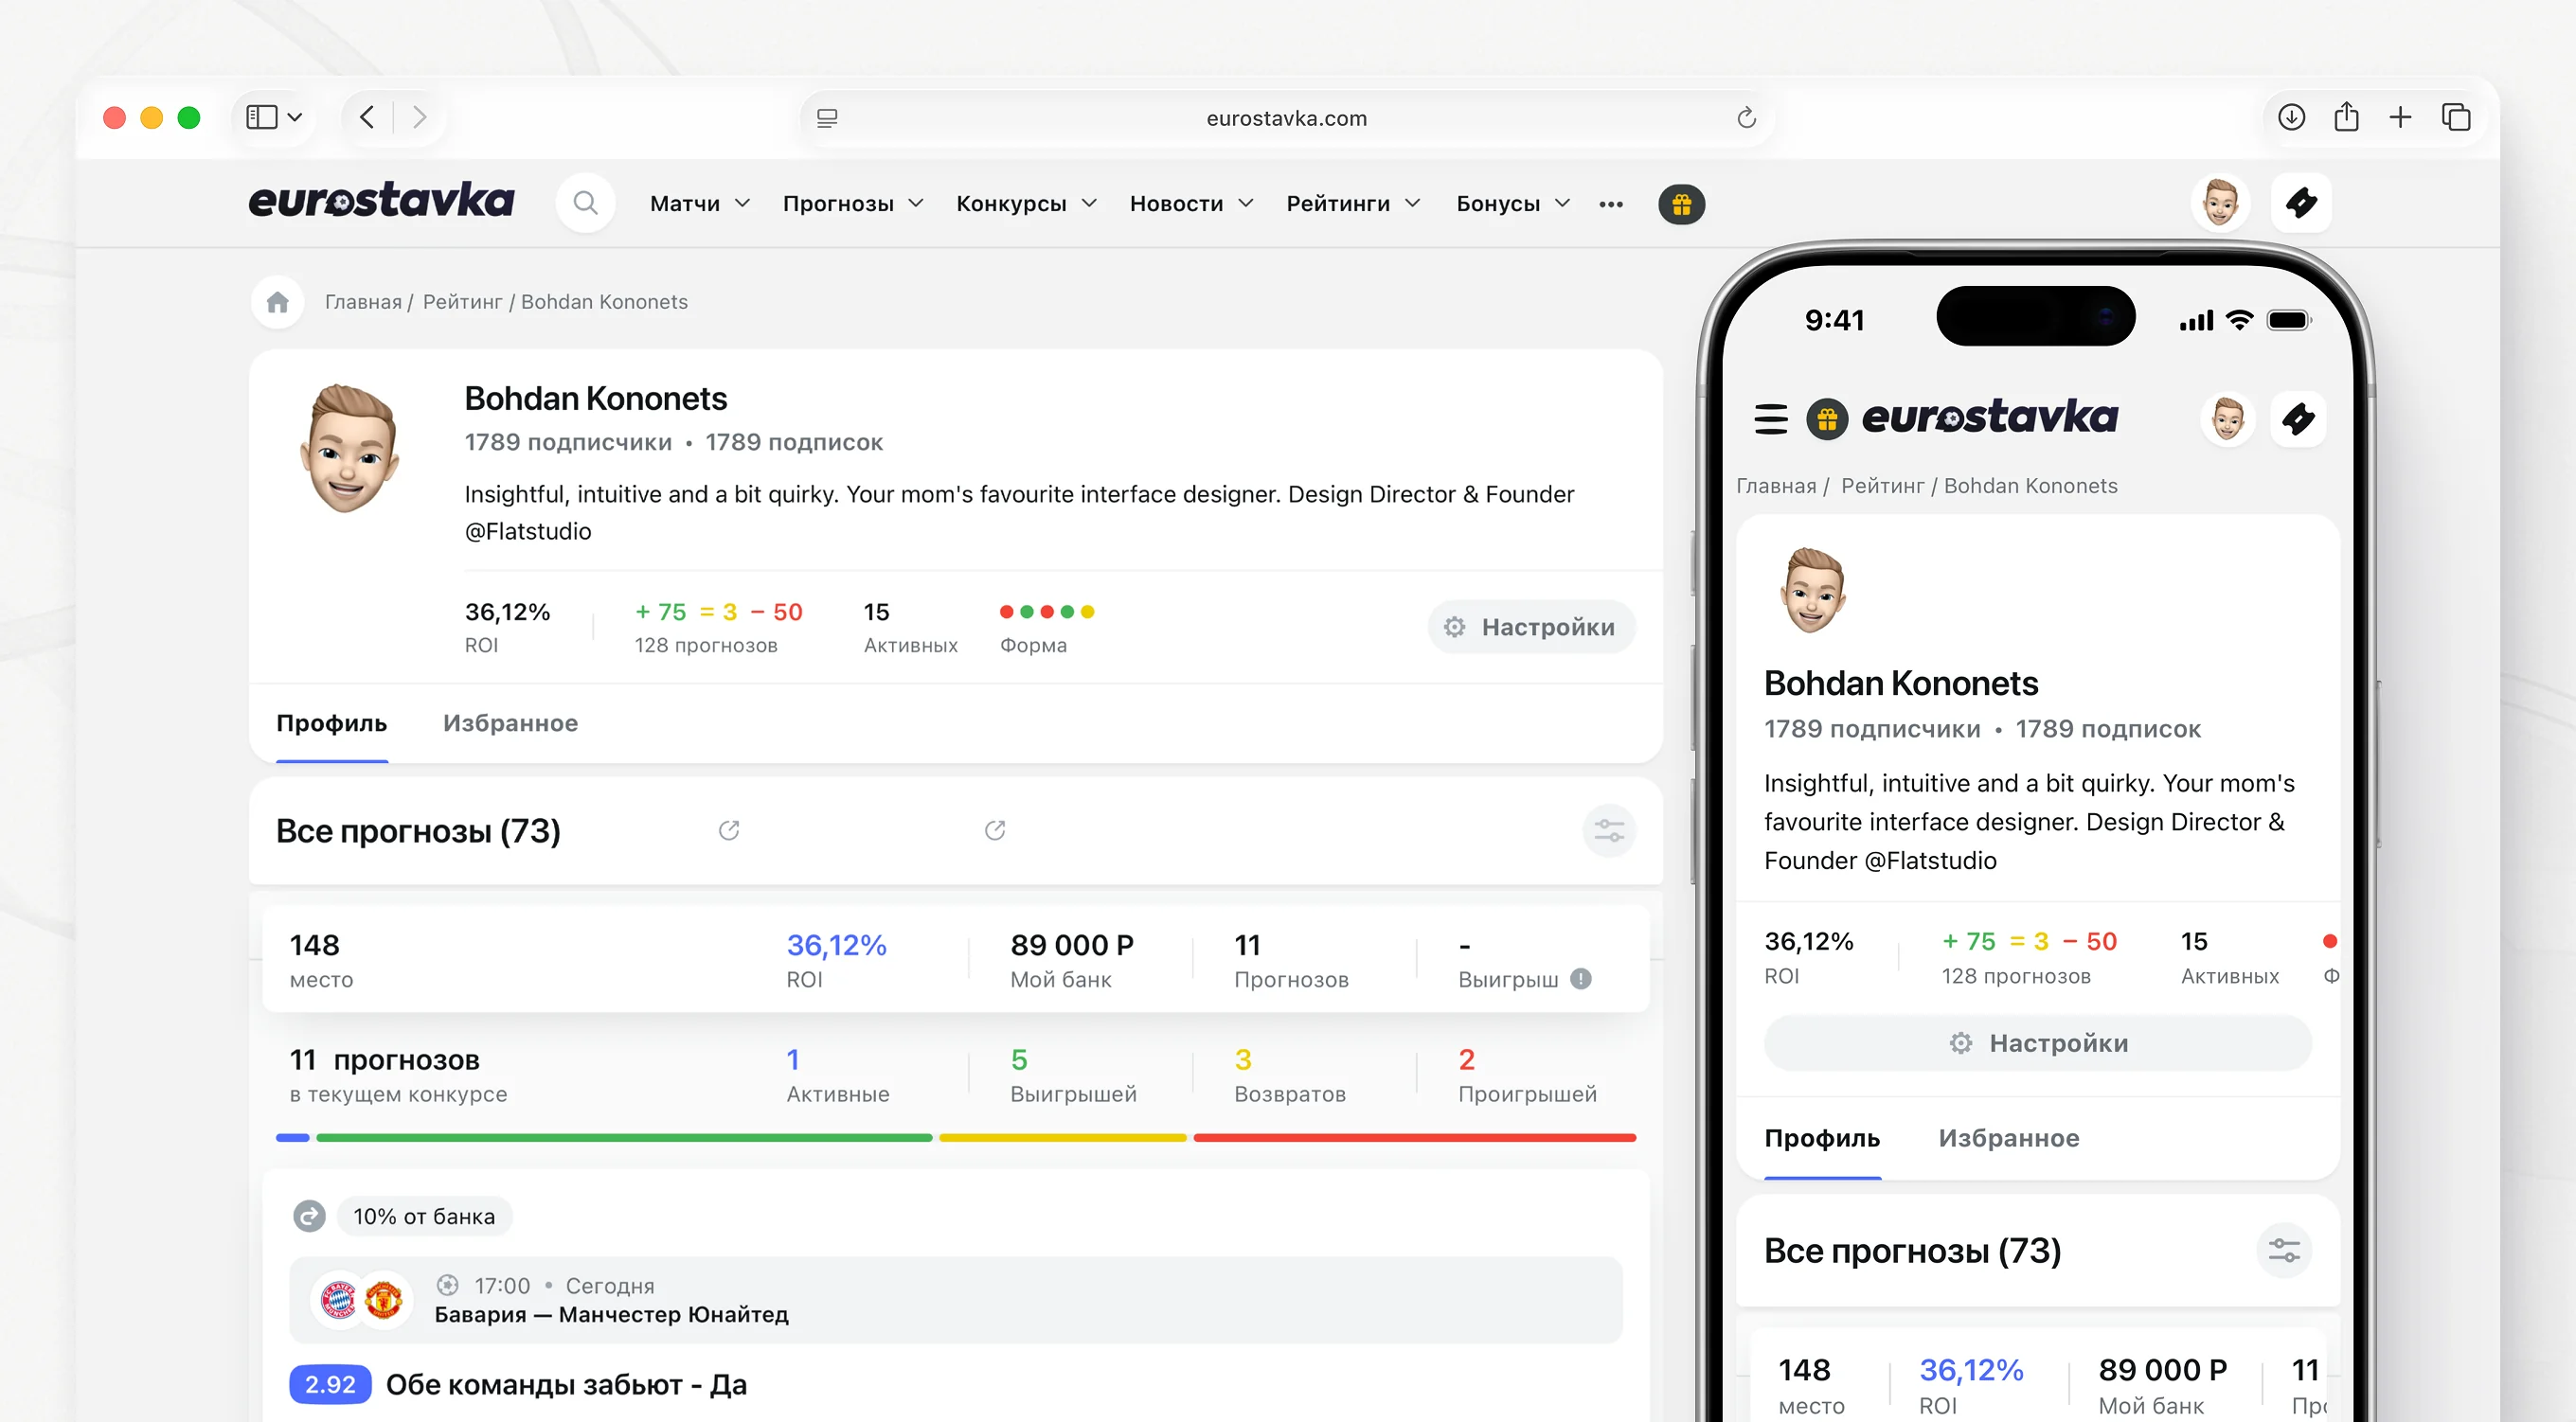The width and height of the screenshot is (2576, 1422).
Task: Tap the hamburger menu icon on phone
Action: click(x=1770, y=418)
